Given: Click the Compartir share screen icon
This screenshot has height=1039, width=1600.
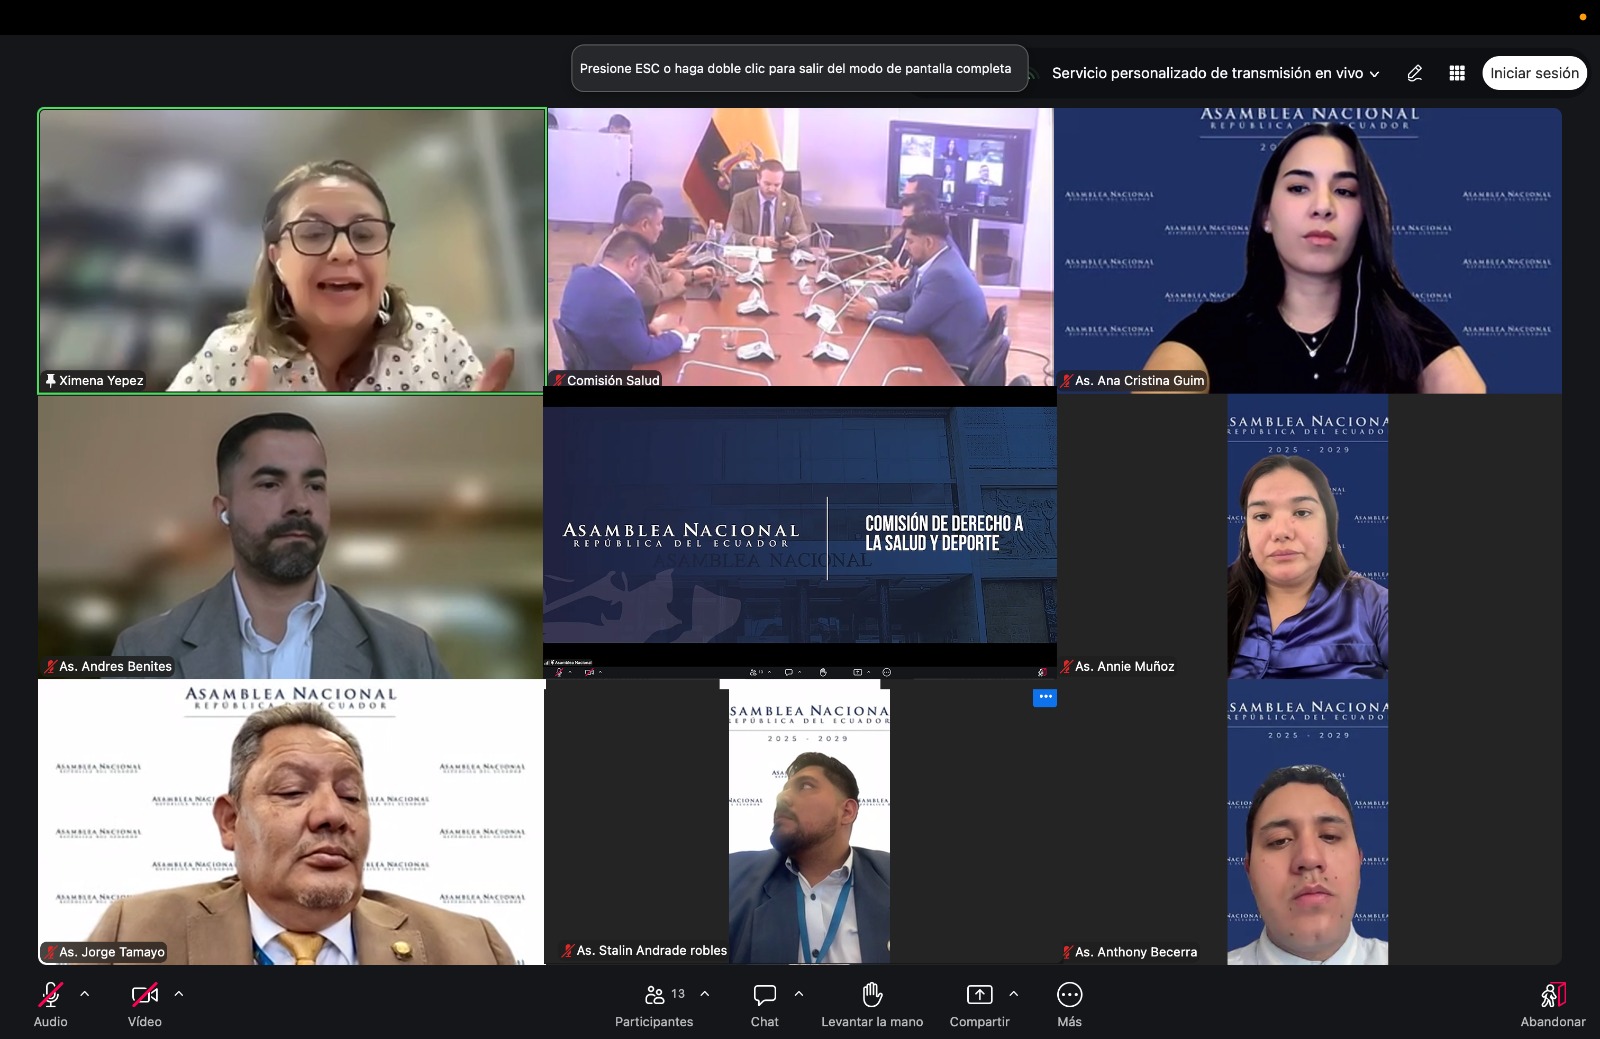Looking at the screenshot, I should coord(979,994).
